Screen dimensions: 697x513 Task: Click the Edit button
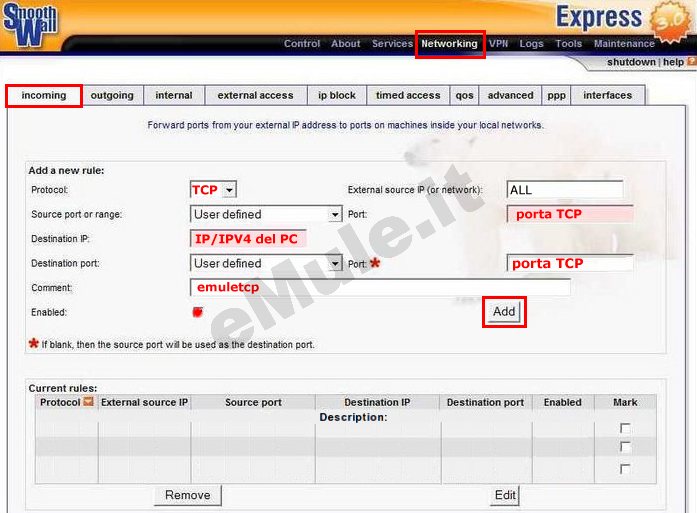pos(505,495)
